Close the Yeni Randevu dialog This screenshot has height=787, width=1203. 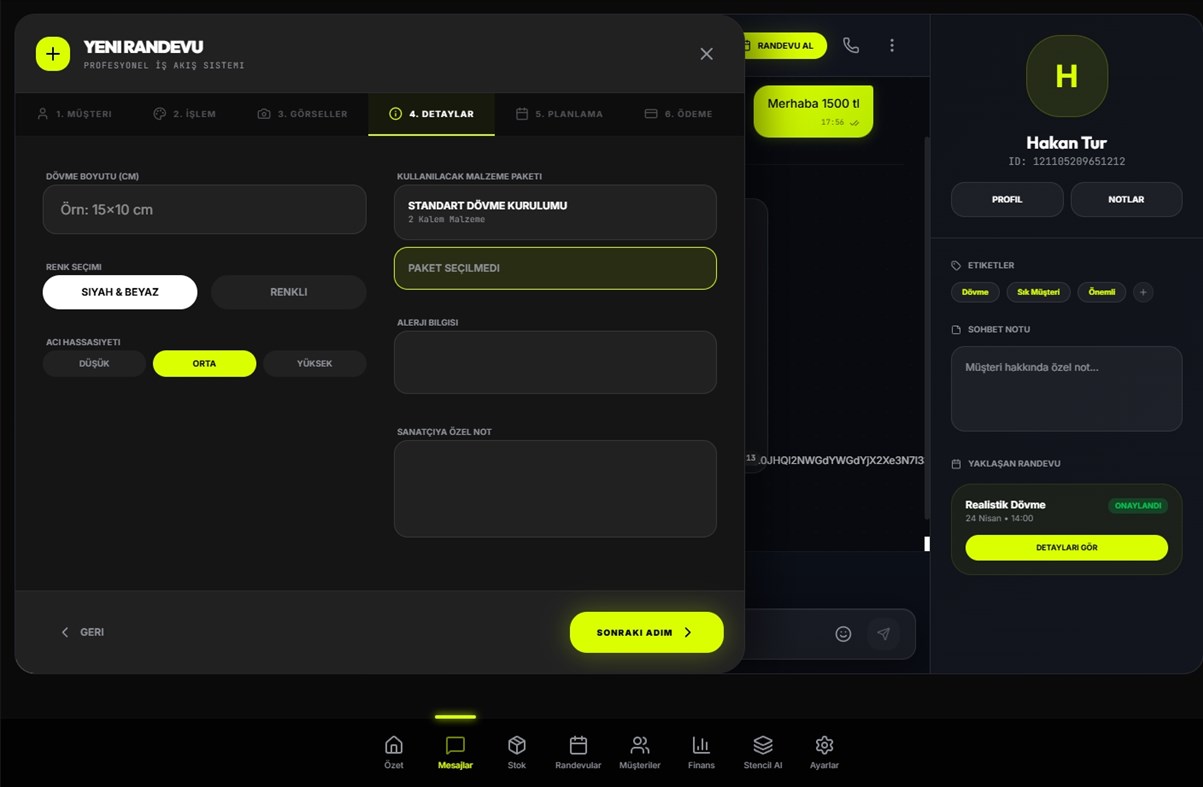[x=706, y=54]
